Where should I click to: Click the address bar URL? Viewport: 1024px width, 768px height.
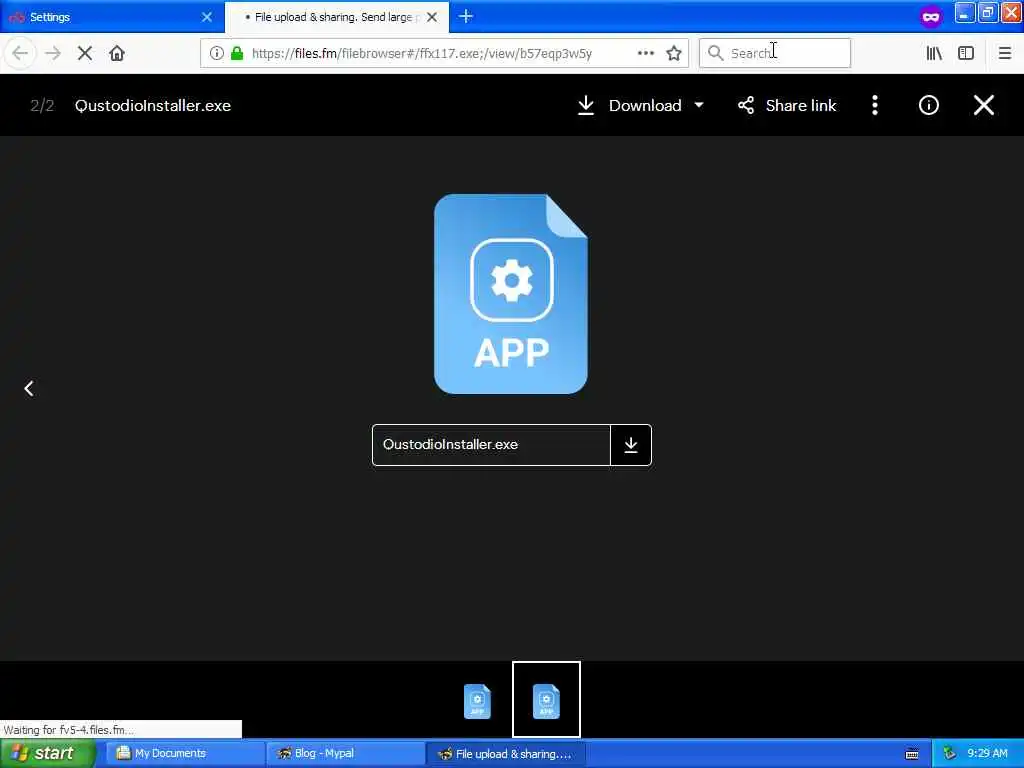(422, 53)
